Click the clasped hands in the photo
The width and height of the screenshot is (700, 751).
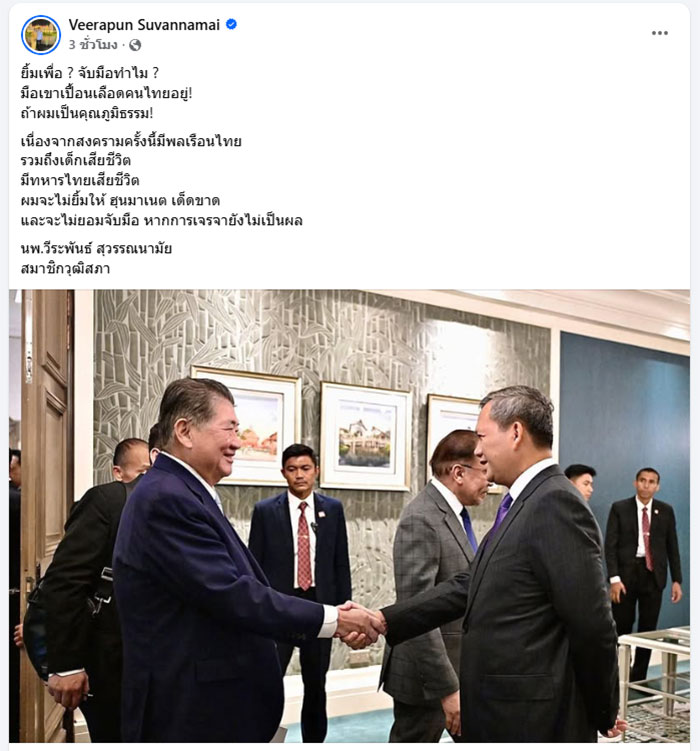point(360,624)
